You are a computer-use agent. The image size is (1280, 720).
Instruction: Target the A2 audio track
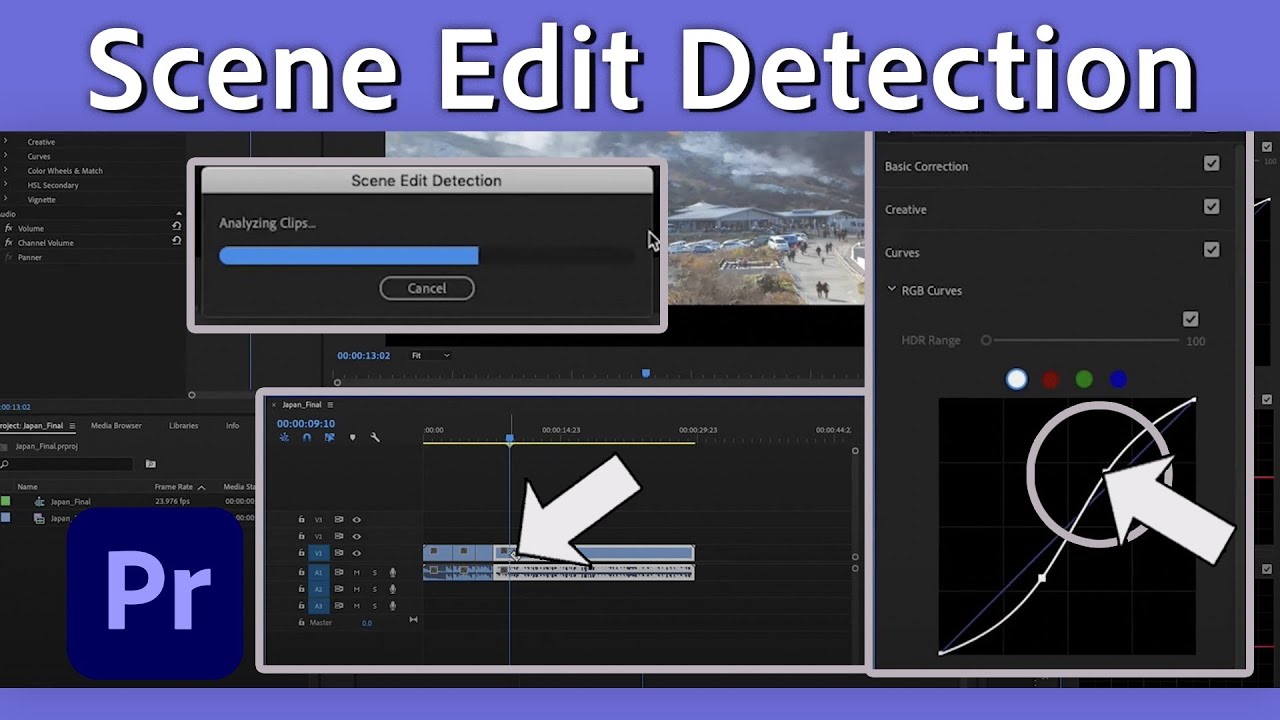click(319, 589)
